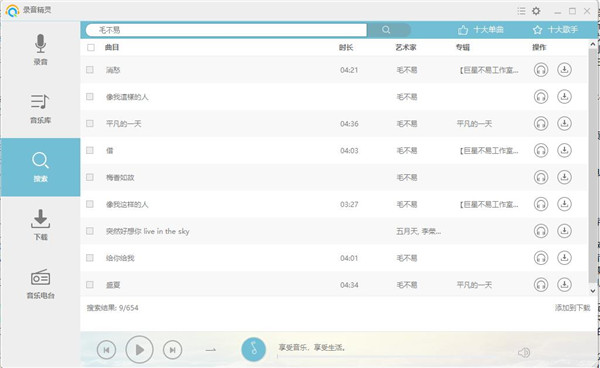Click the scrollbar down arrow
The width and height of the screenshot is (600, 368).
(592, 291)
